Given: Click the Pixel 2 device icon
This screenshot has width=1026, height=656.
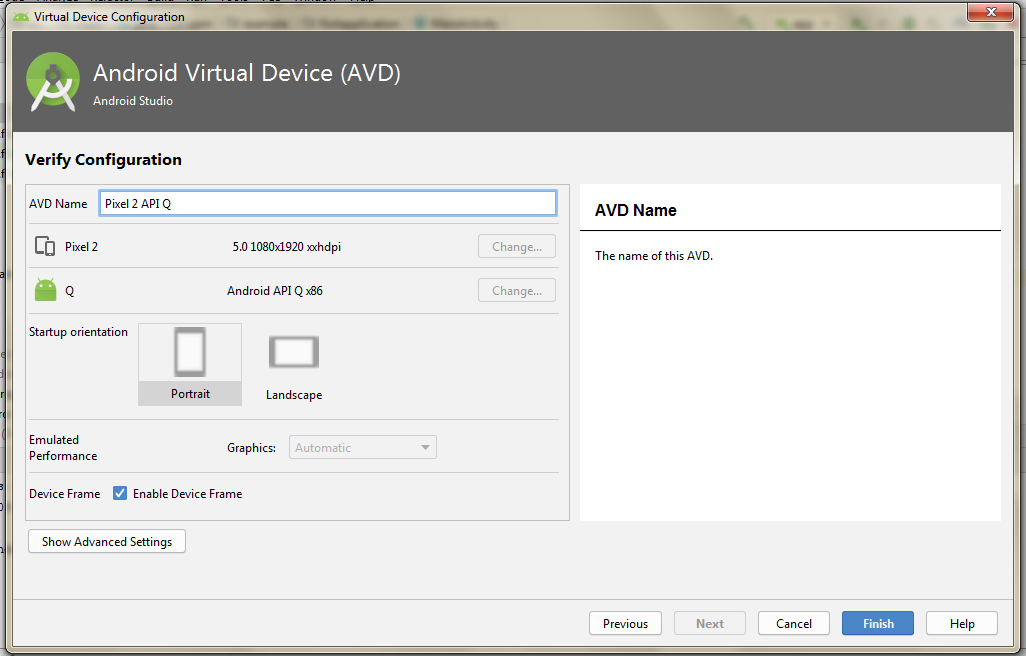Looking at the screenshot, I should 45,247.
